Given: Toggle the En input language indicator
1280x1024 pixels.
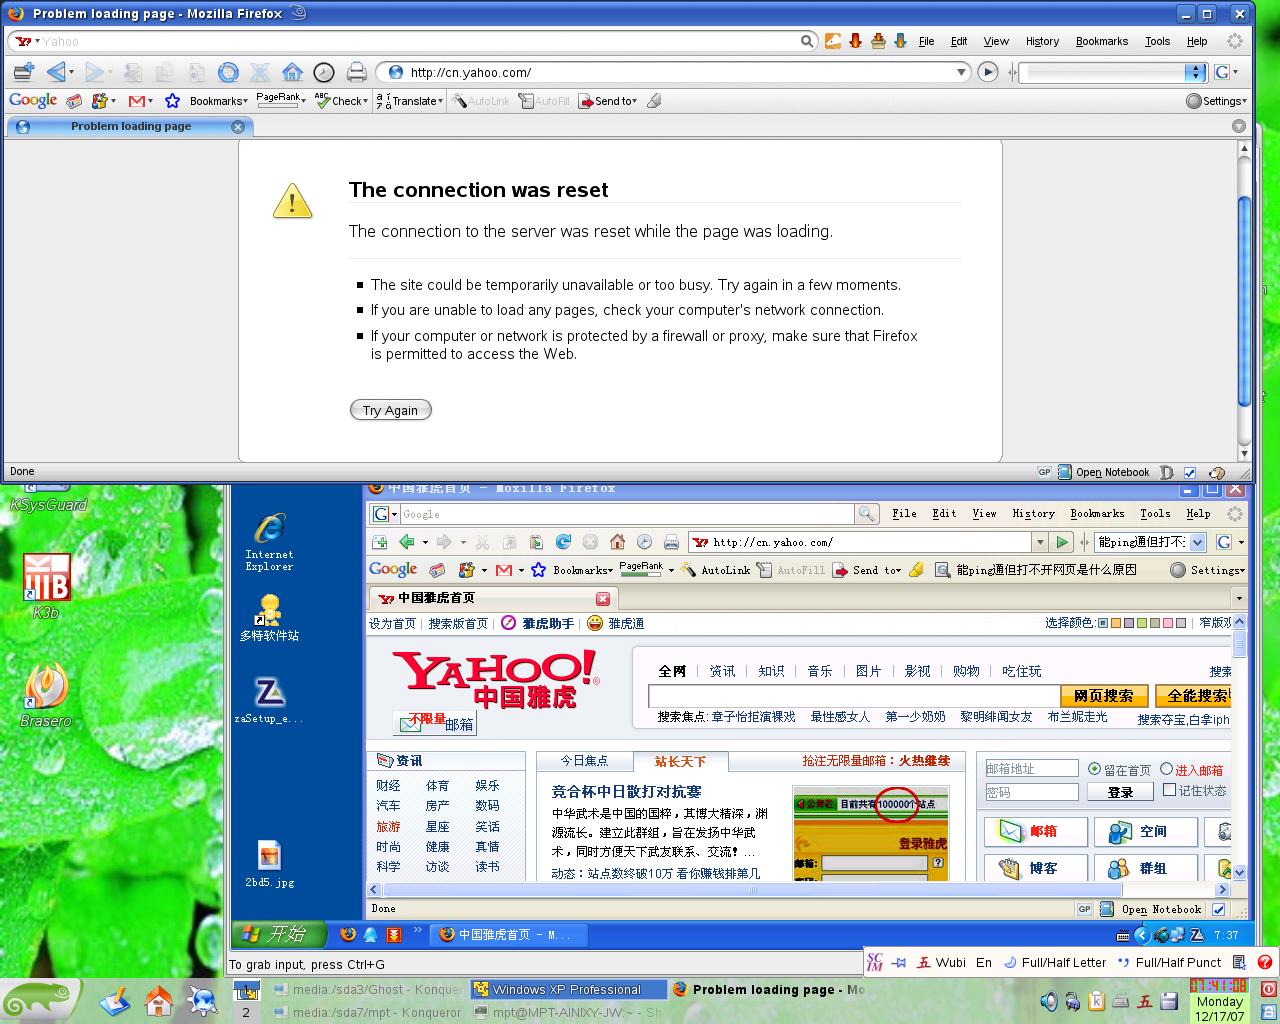Looking at the screenshot, I should tap(984, 963).
